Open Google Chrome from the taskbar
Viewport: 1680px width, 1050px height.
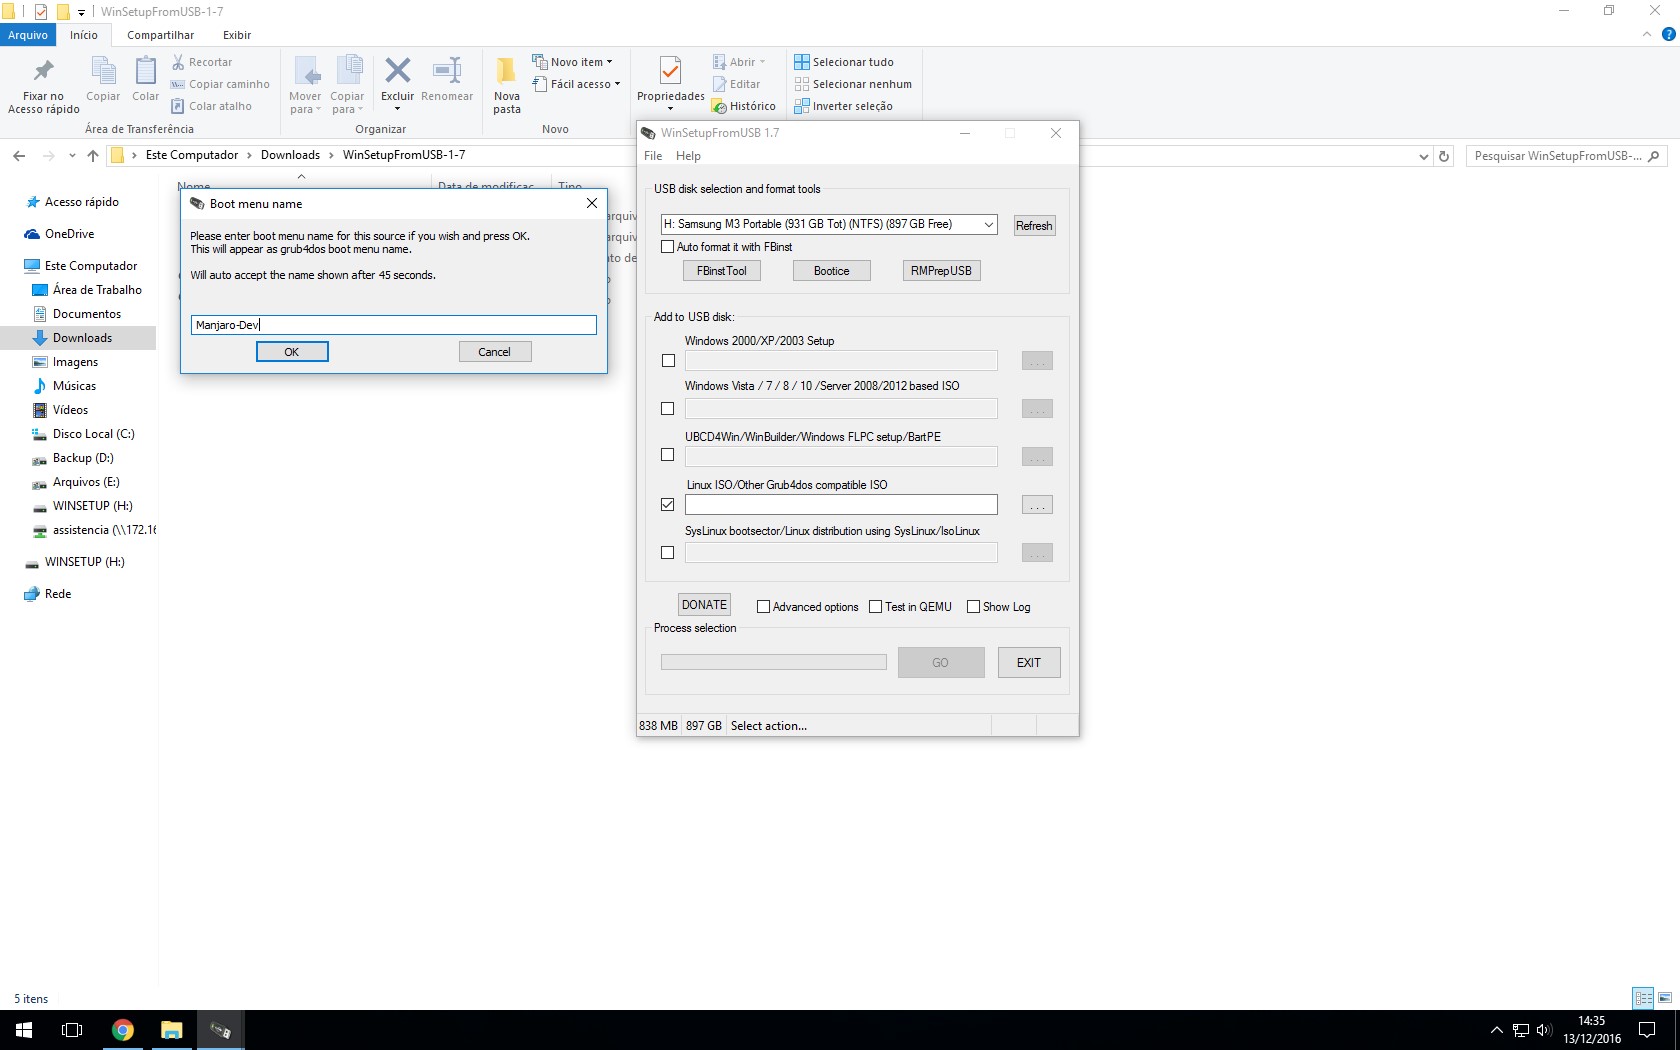point(122,1030)
